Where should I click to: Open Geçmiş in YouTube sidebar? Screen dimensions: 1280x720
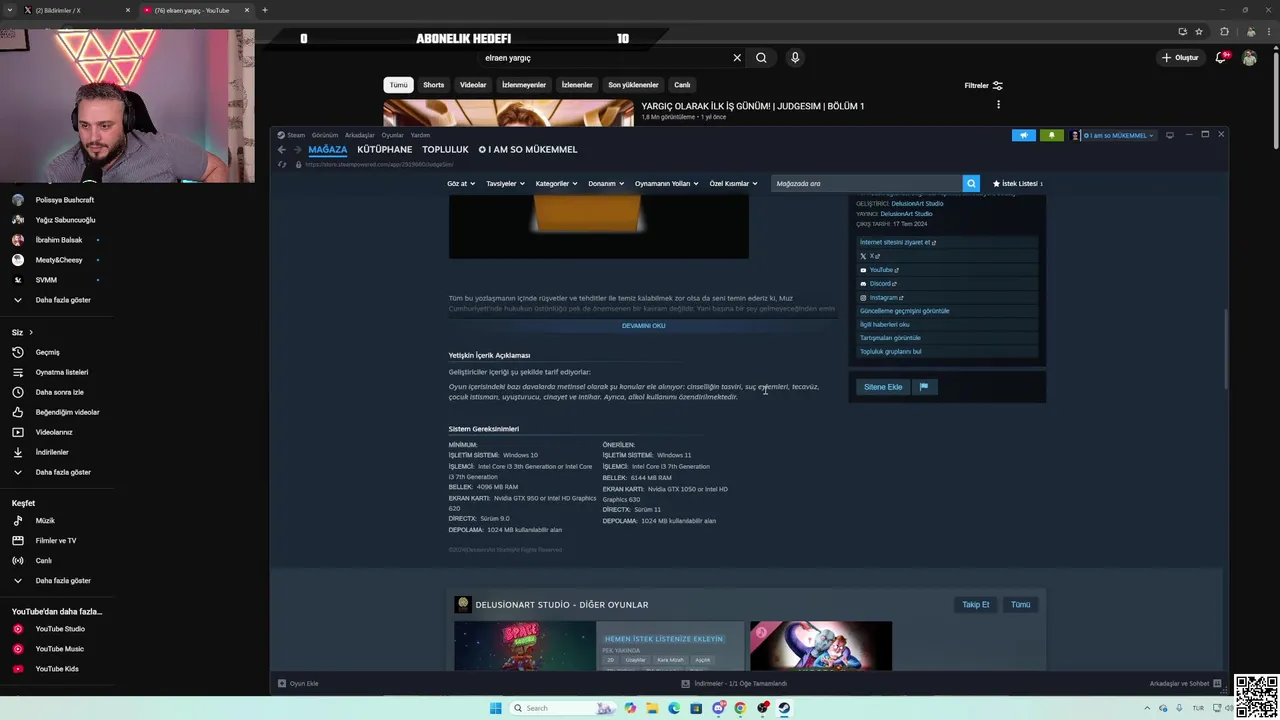(x=47, y=352)
